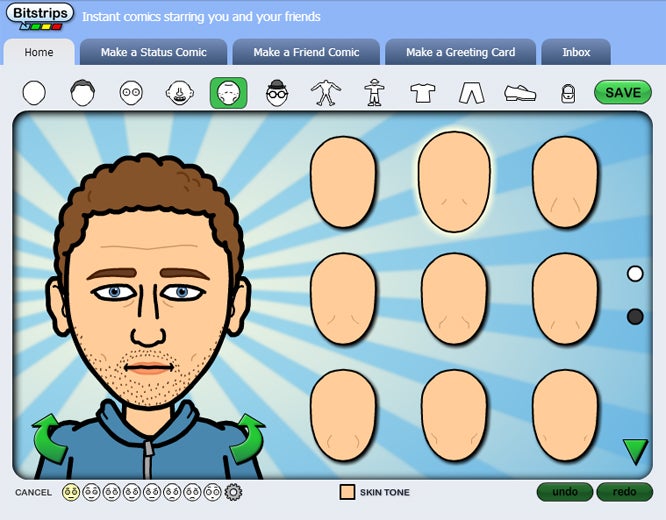Rotate avatar with left green arrow
666x520 pixels.
point(50,441)
